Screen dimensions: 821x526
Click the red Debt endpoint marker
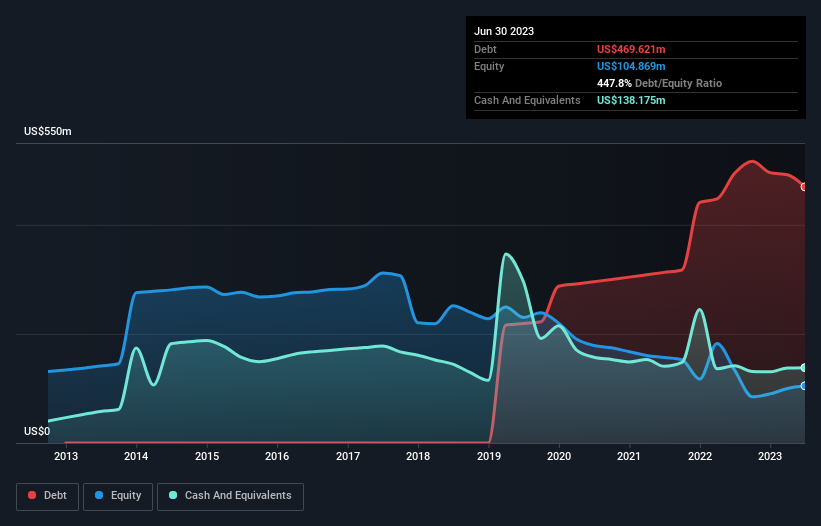click(x=804, y=187)
